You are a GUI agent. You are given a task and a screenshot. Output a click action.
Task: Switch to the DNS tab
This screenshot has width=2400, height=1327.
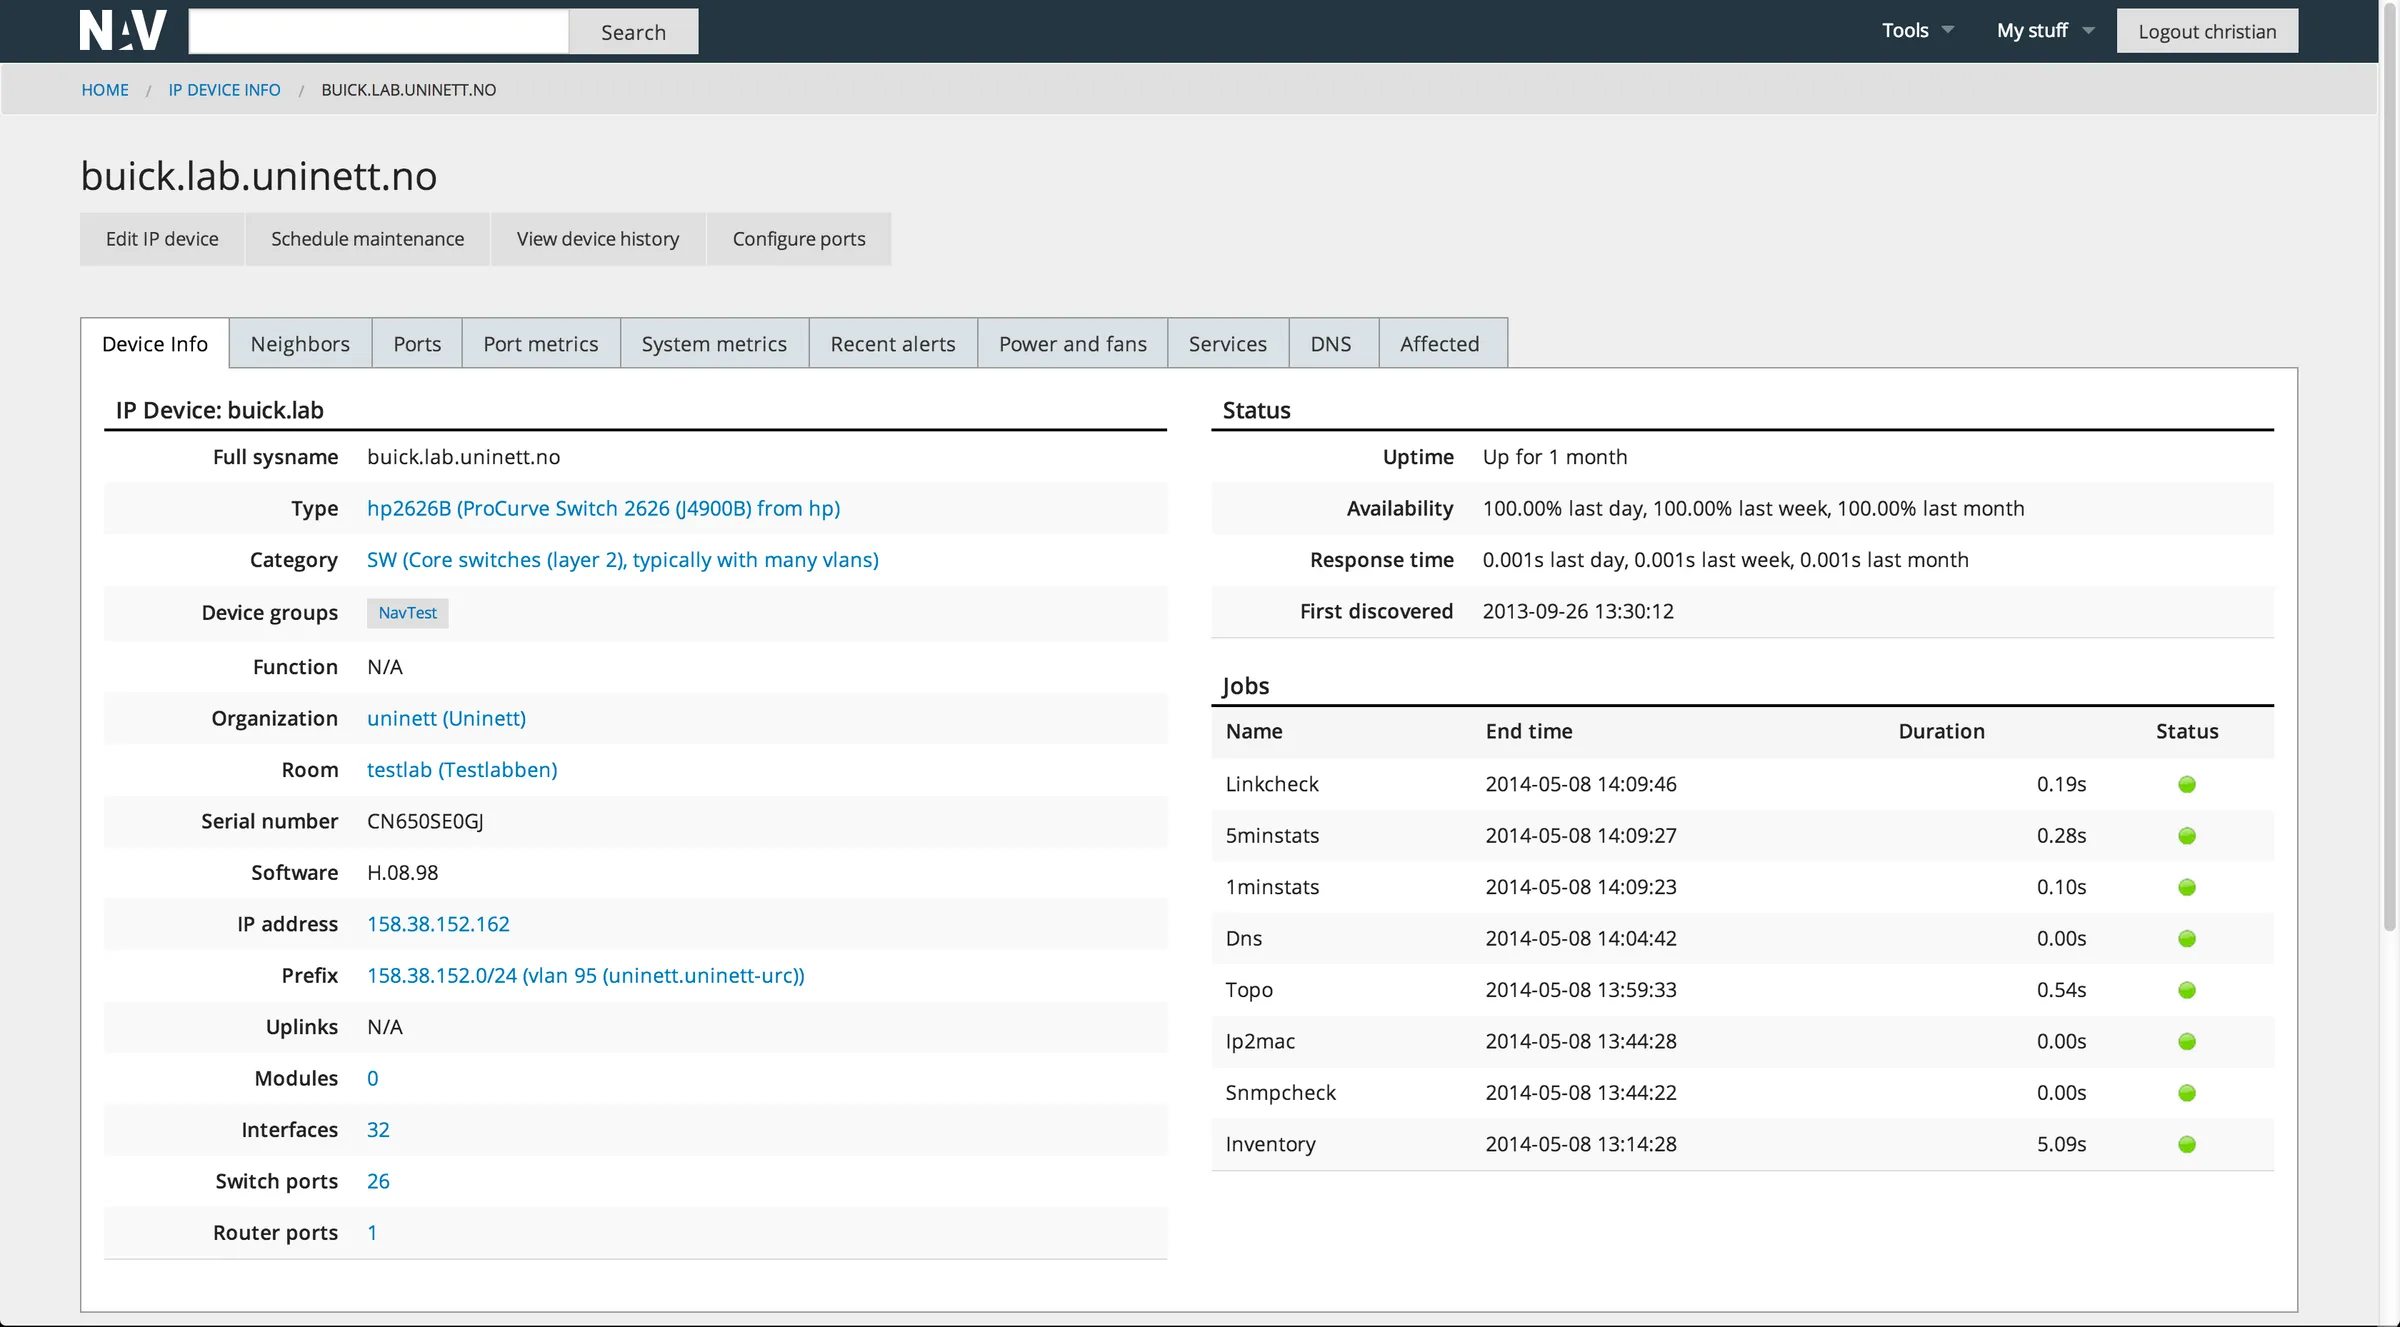point(1332,343)
